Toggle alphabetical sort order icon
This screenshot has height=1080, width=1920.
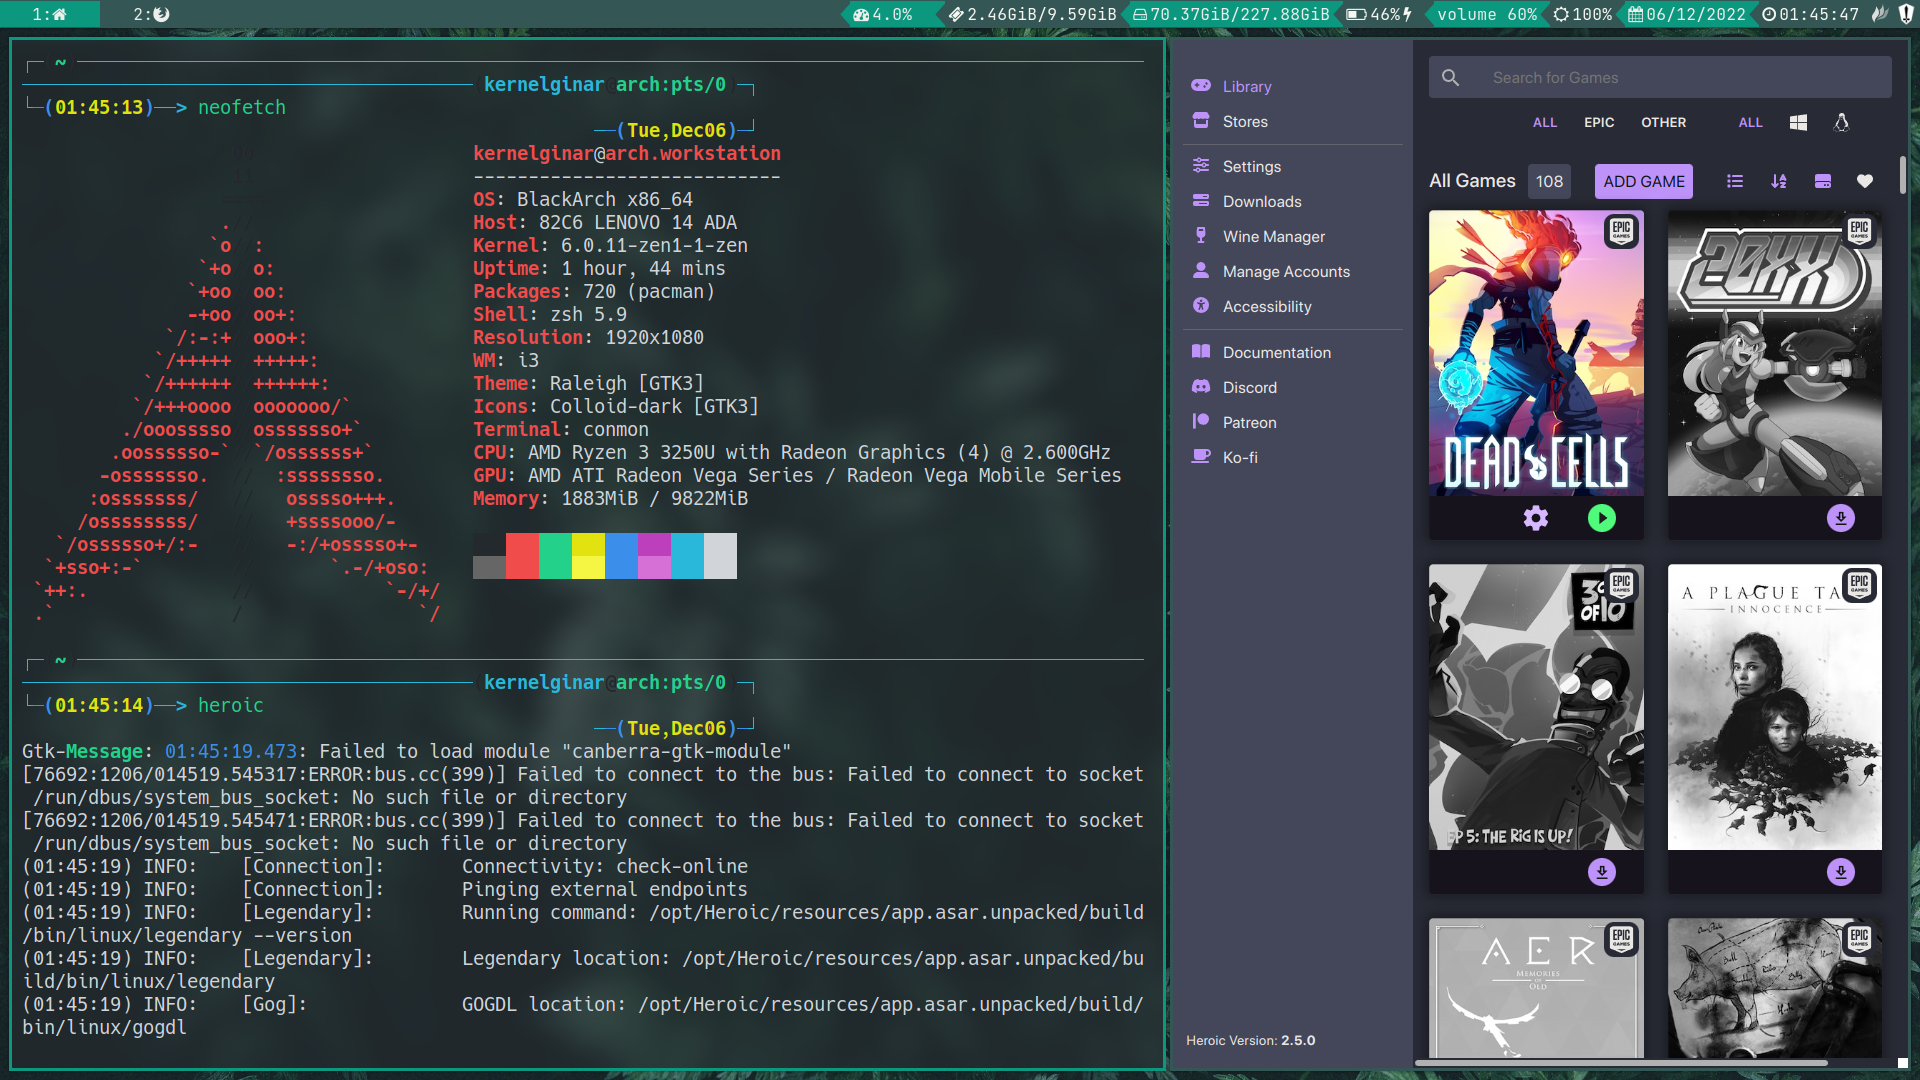coord(1778,181)
